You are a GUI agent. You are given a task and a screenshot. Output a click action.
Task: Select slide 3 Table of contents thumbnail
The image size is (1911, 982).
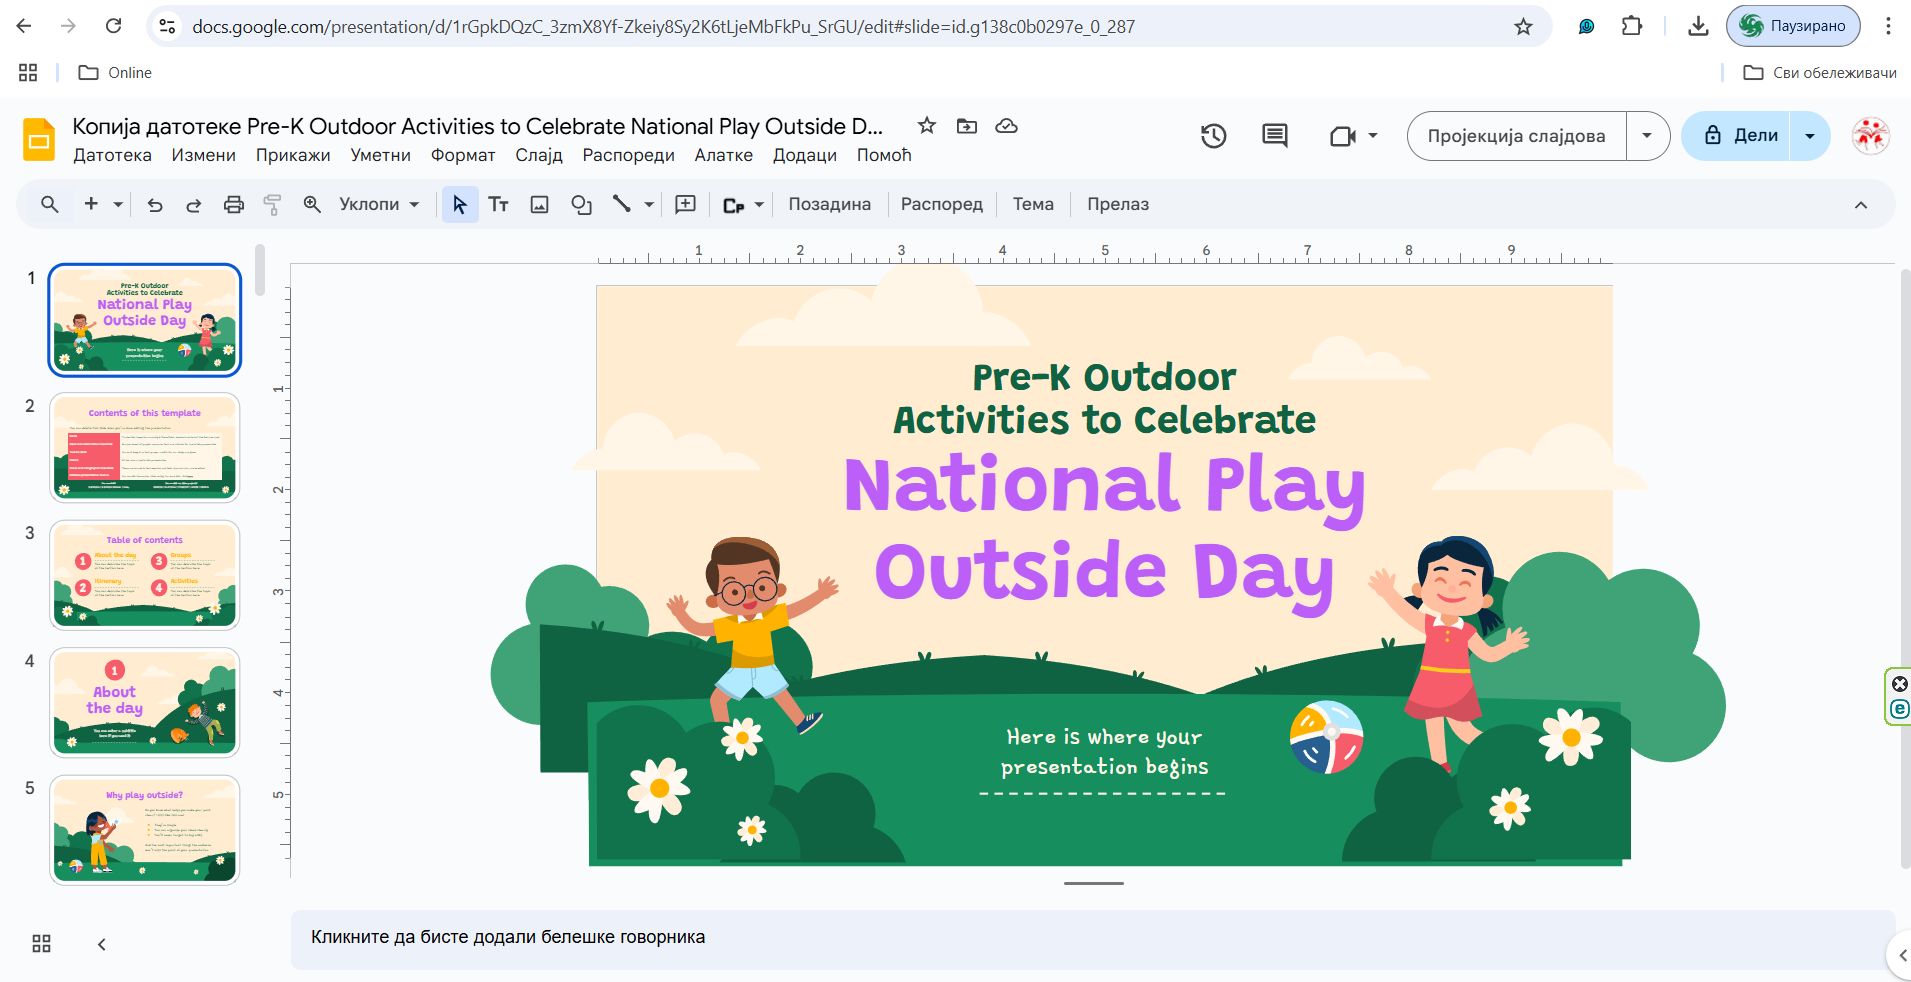(145, 575)
